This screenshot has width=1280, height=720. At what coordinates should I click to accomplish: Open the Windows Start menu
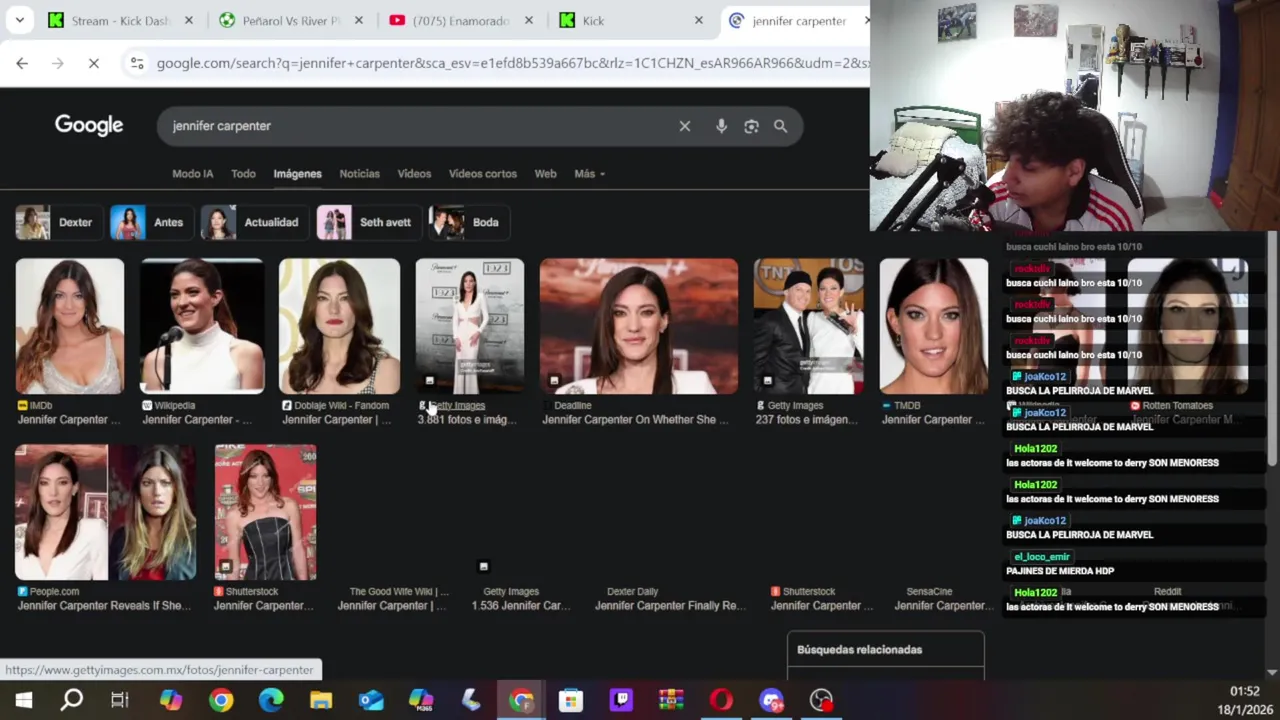click(x=23, y=700)
